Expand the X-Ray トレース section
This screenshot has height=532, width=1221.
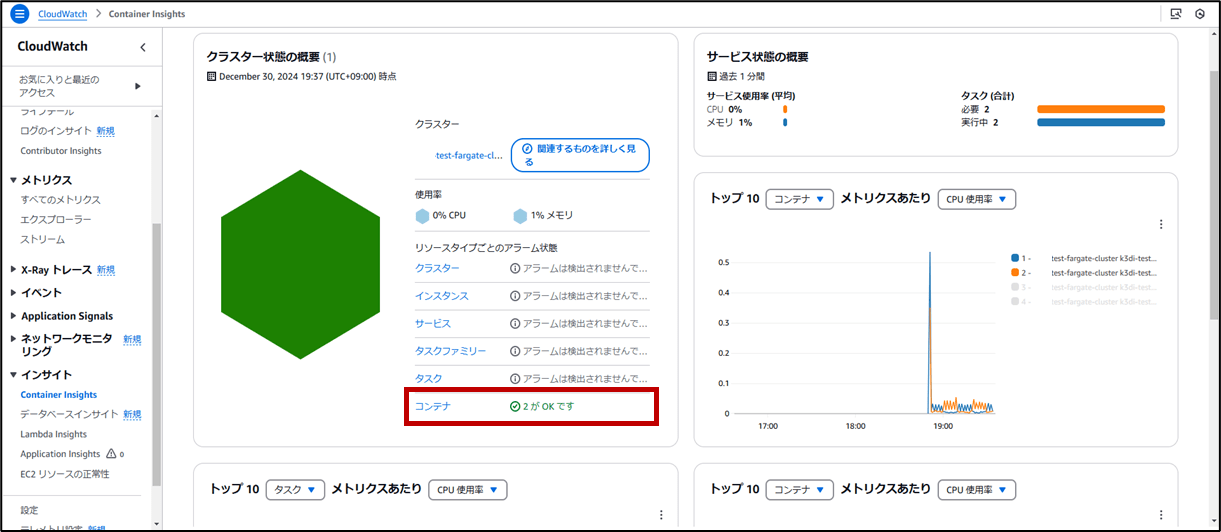click(14, 270)
